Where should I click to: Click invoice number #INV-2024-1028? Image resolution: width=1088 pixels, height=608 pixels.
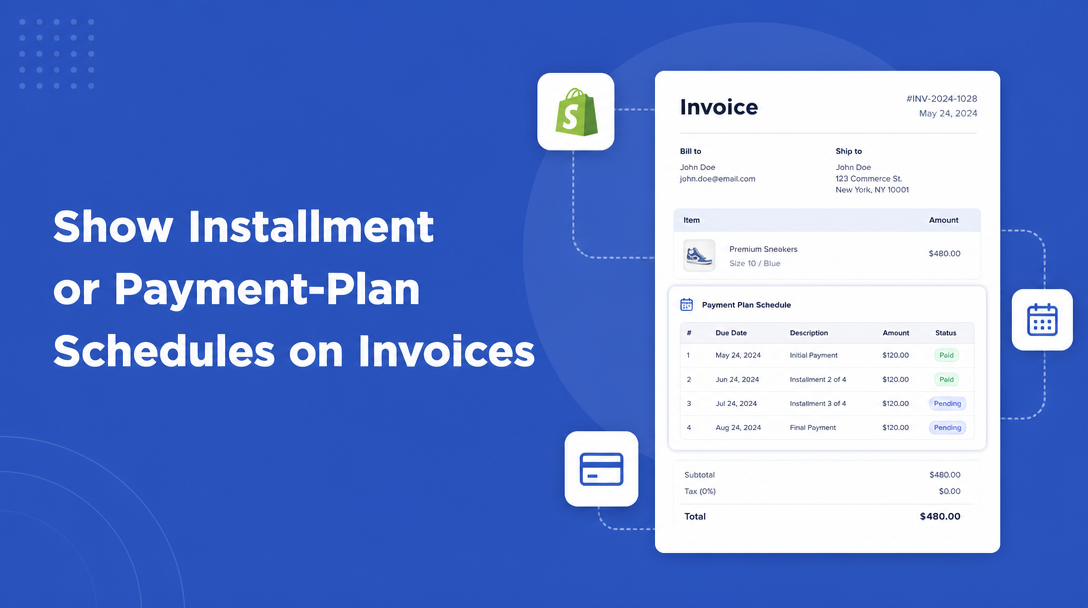[x=942, y=99]
